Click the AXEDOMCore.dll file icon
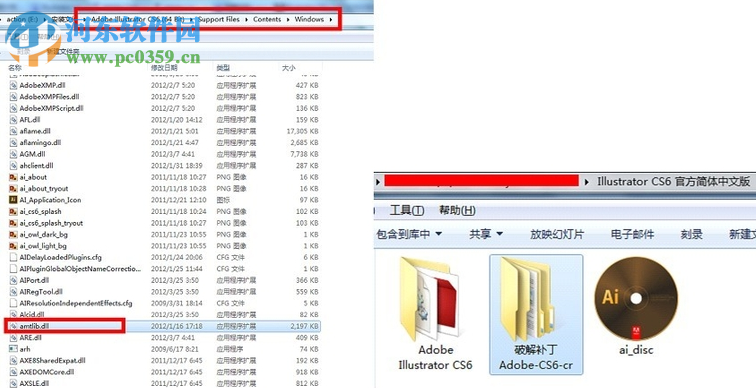The image size is (756, 388). point(13,372)
